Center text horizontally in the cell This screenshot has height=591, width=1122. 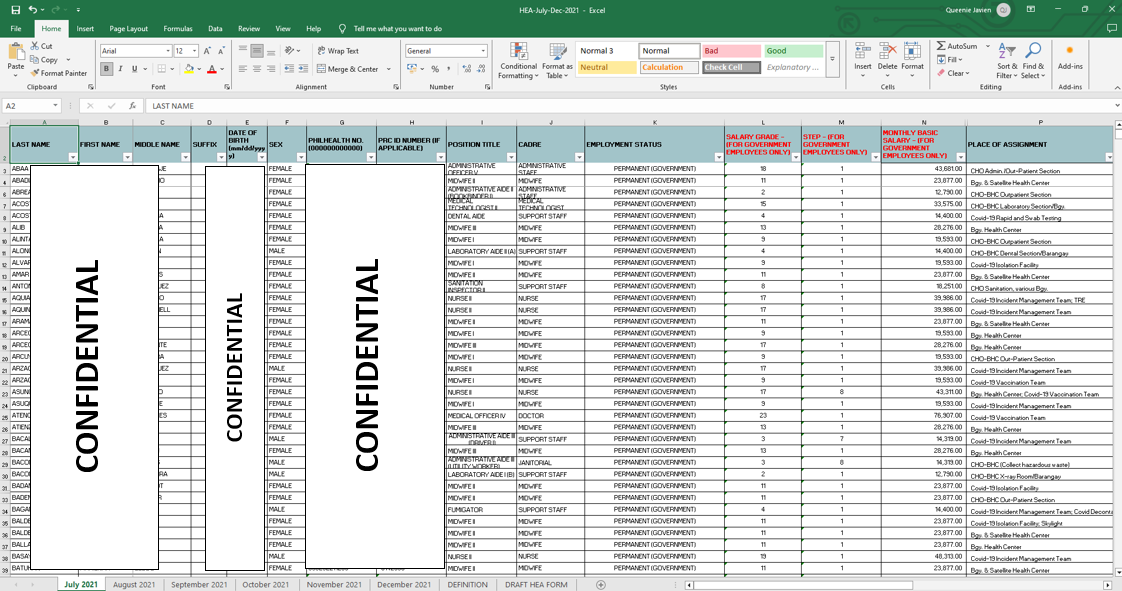[x=257, y=69]
